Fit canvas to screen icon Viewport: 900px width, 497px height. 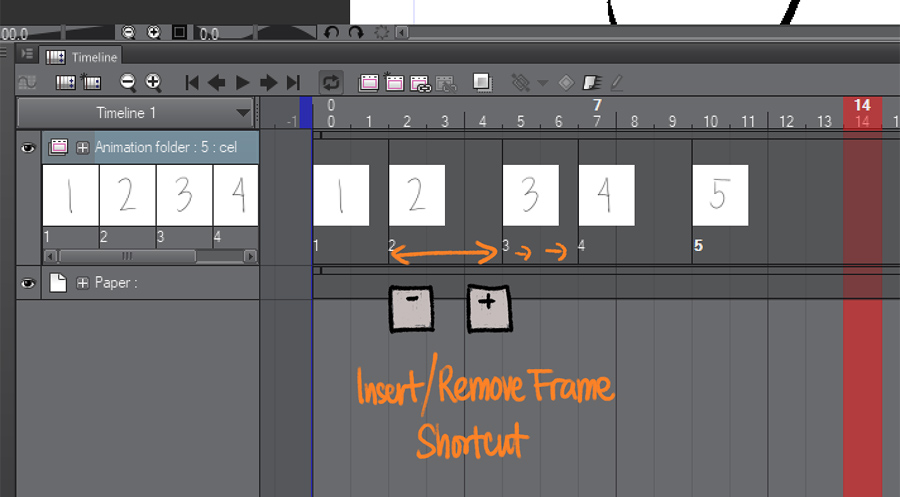pos(179,33)
